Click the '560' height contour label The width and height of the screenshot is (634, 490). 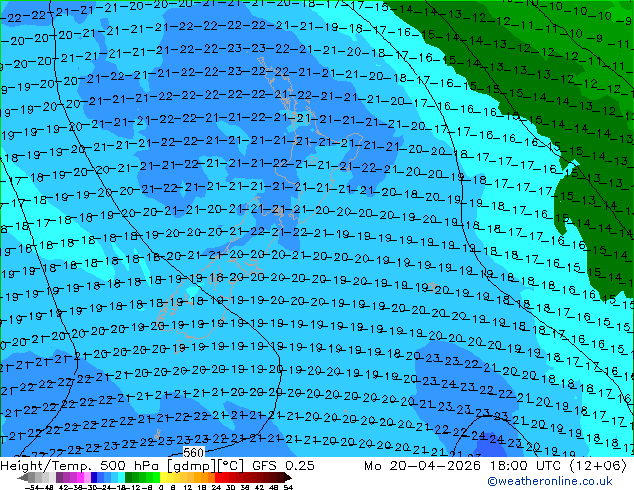point(193,452)
